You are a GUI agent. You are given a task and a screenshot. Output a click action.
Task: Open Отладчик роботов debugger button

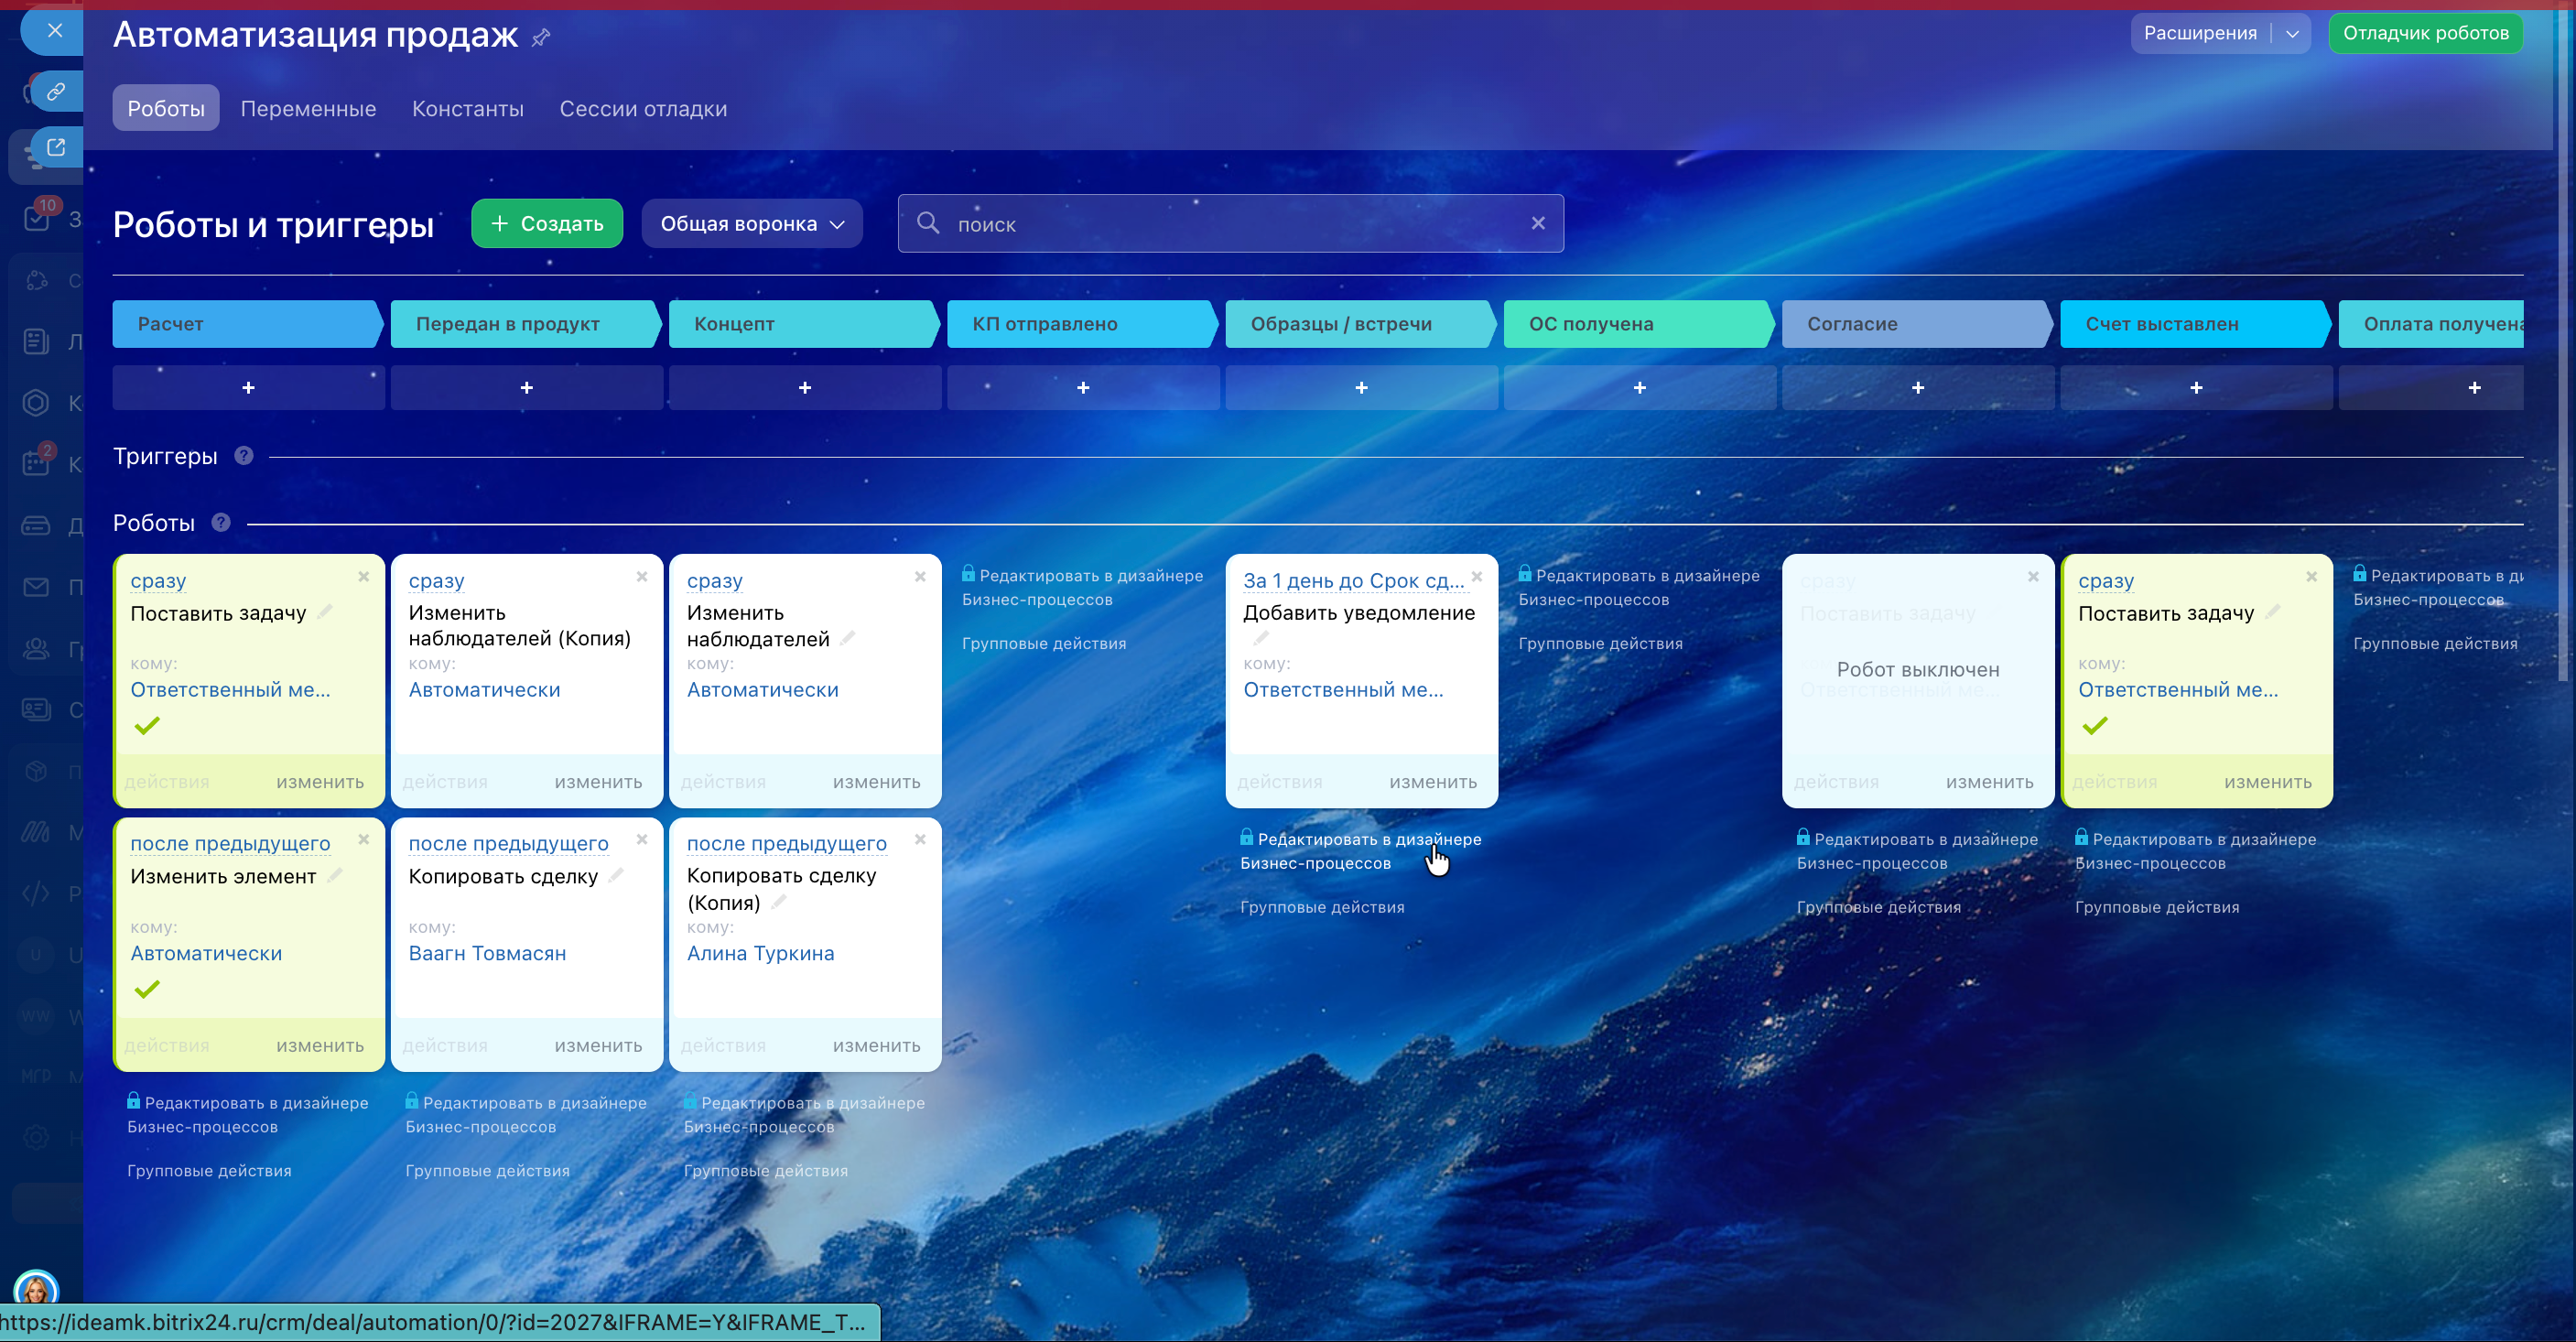pos(2425,34)
